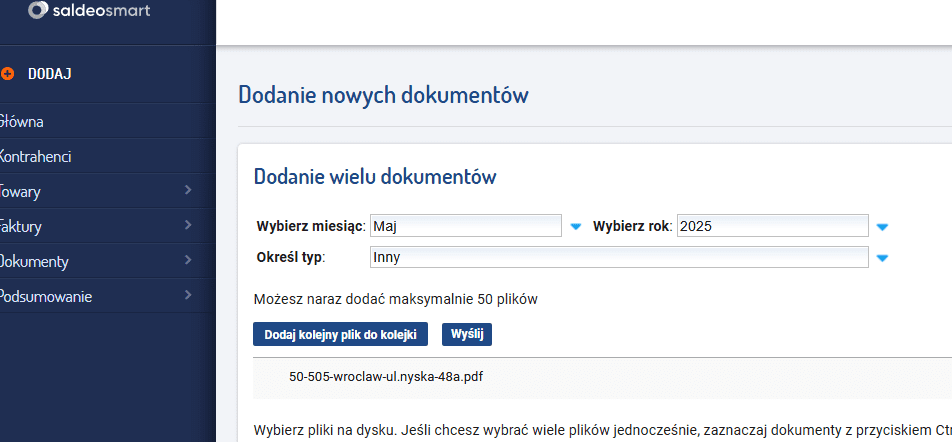
Task: Open Kontrahenci in the sidebar
Action: [x=36, y=157]
